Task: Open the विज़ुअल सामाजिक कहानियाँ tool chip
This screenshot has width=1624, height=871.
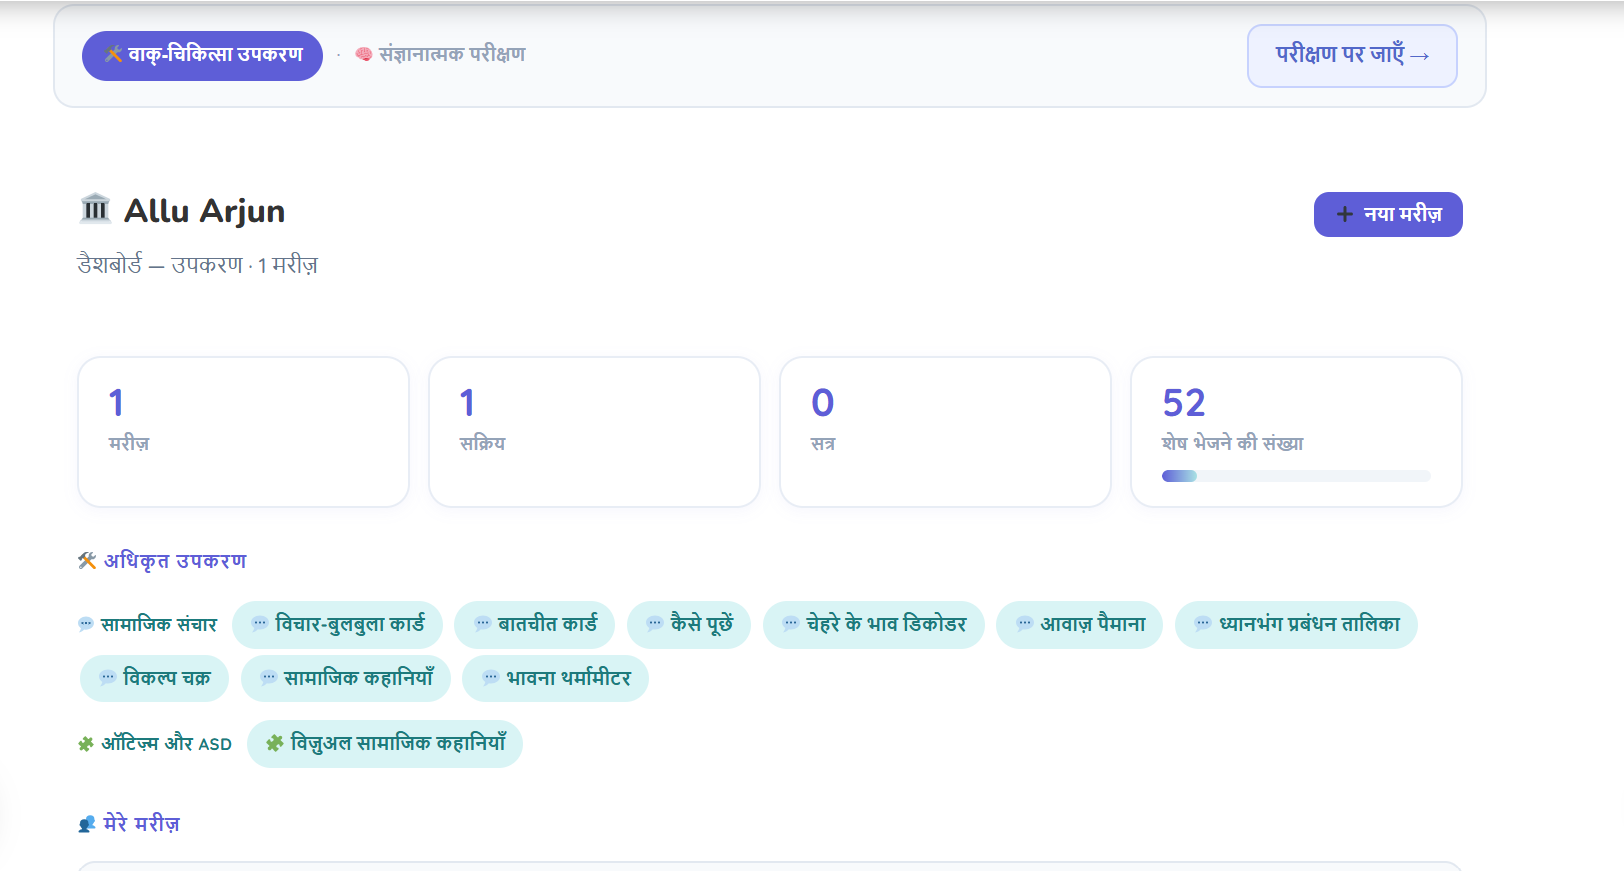Action: 385,744
